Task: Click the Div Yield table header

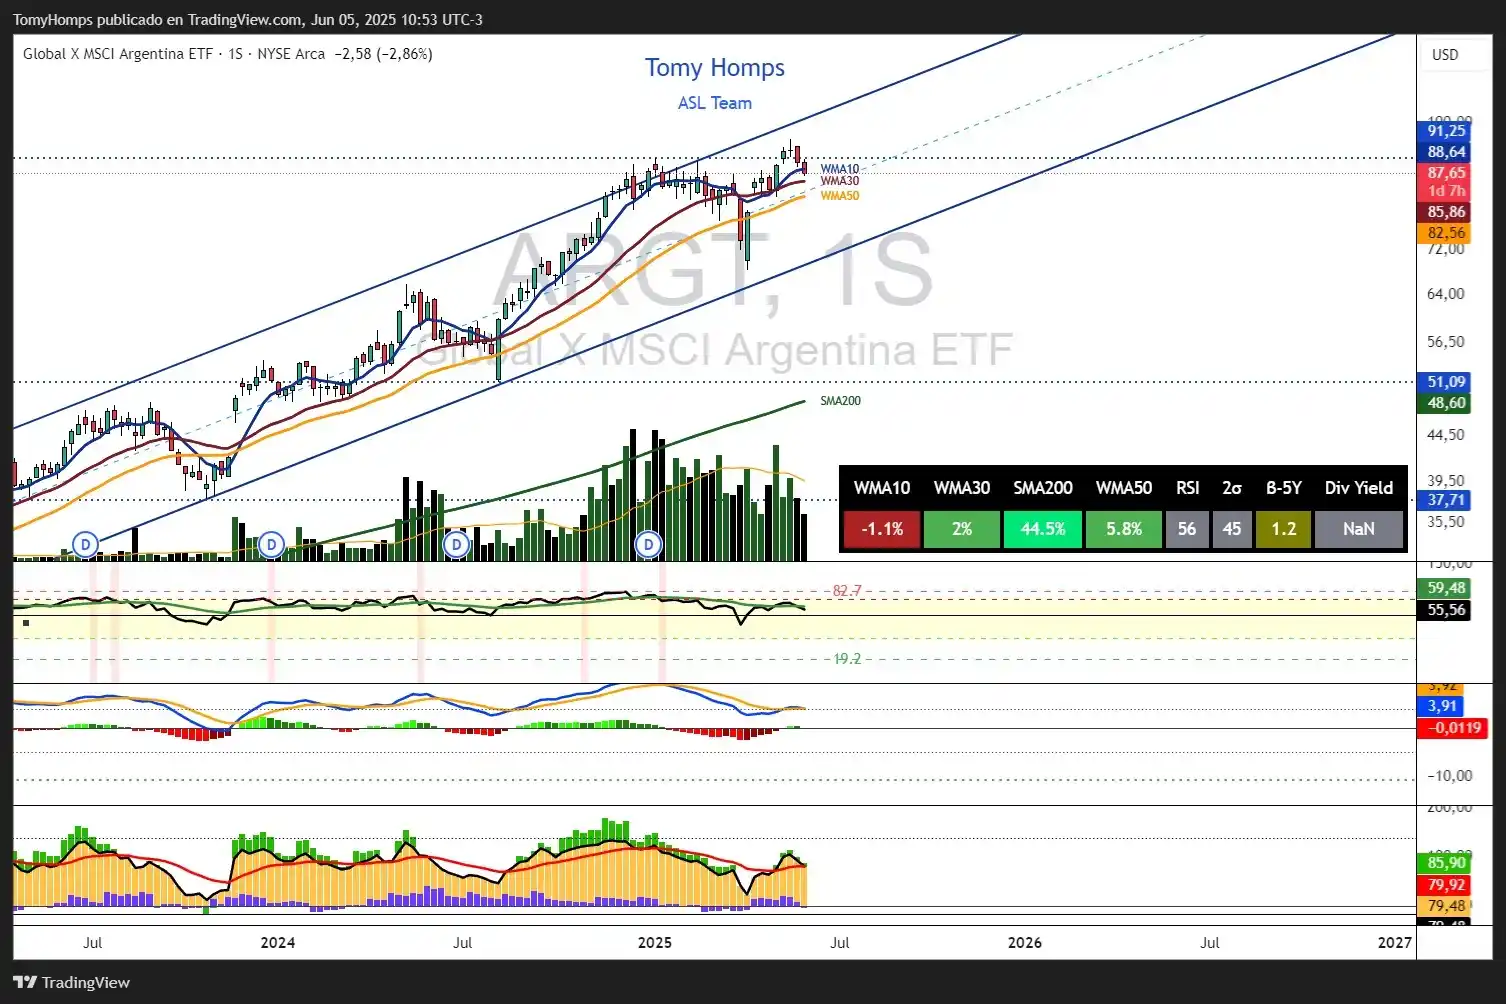Action: tap(1359, 488)
